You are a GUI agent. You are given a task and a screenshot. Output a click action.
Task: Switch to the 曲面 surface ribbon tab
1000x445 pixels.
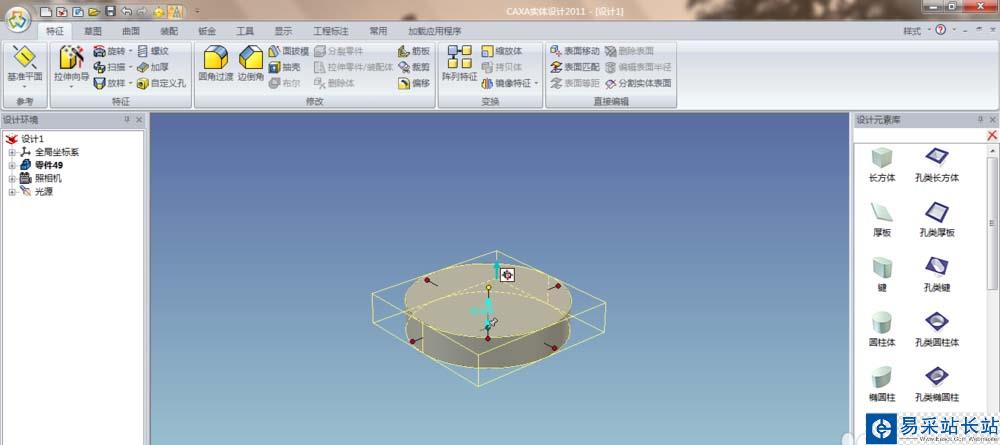[131, 31]
